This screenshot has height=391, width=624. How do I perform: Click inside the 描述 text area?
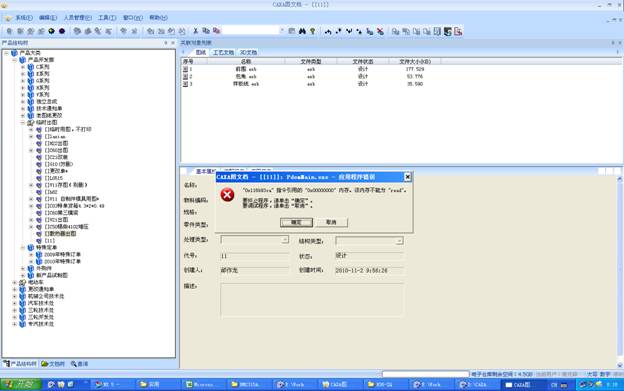tap(312, 300)
